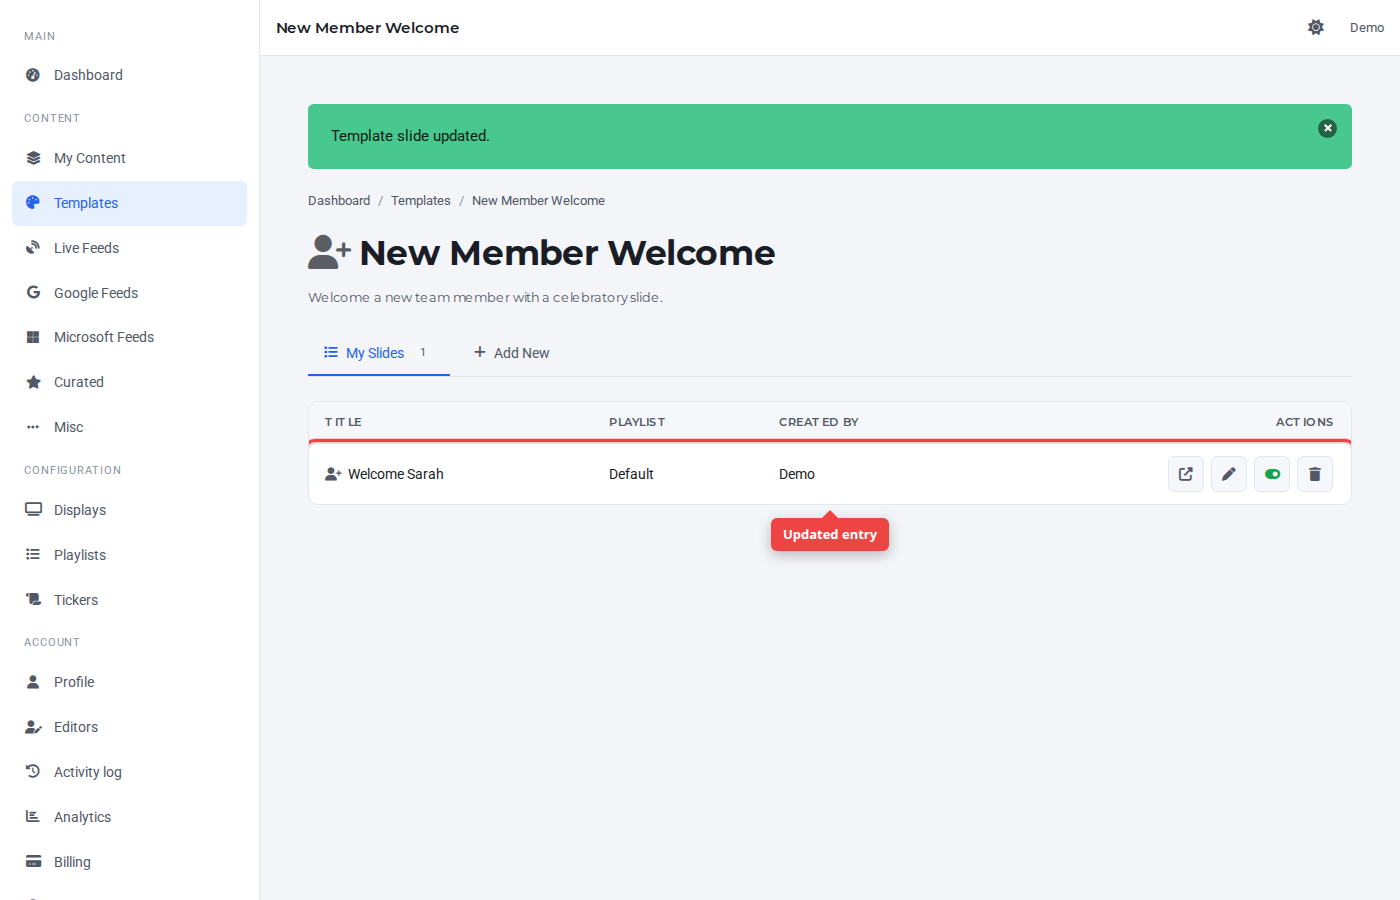Click the Misc ellipsis icon
This screenshot has width=1400, height=900.
pyautogui.click(x=33, y=427)
